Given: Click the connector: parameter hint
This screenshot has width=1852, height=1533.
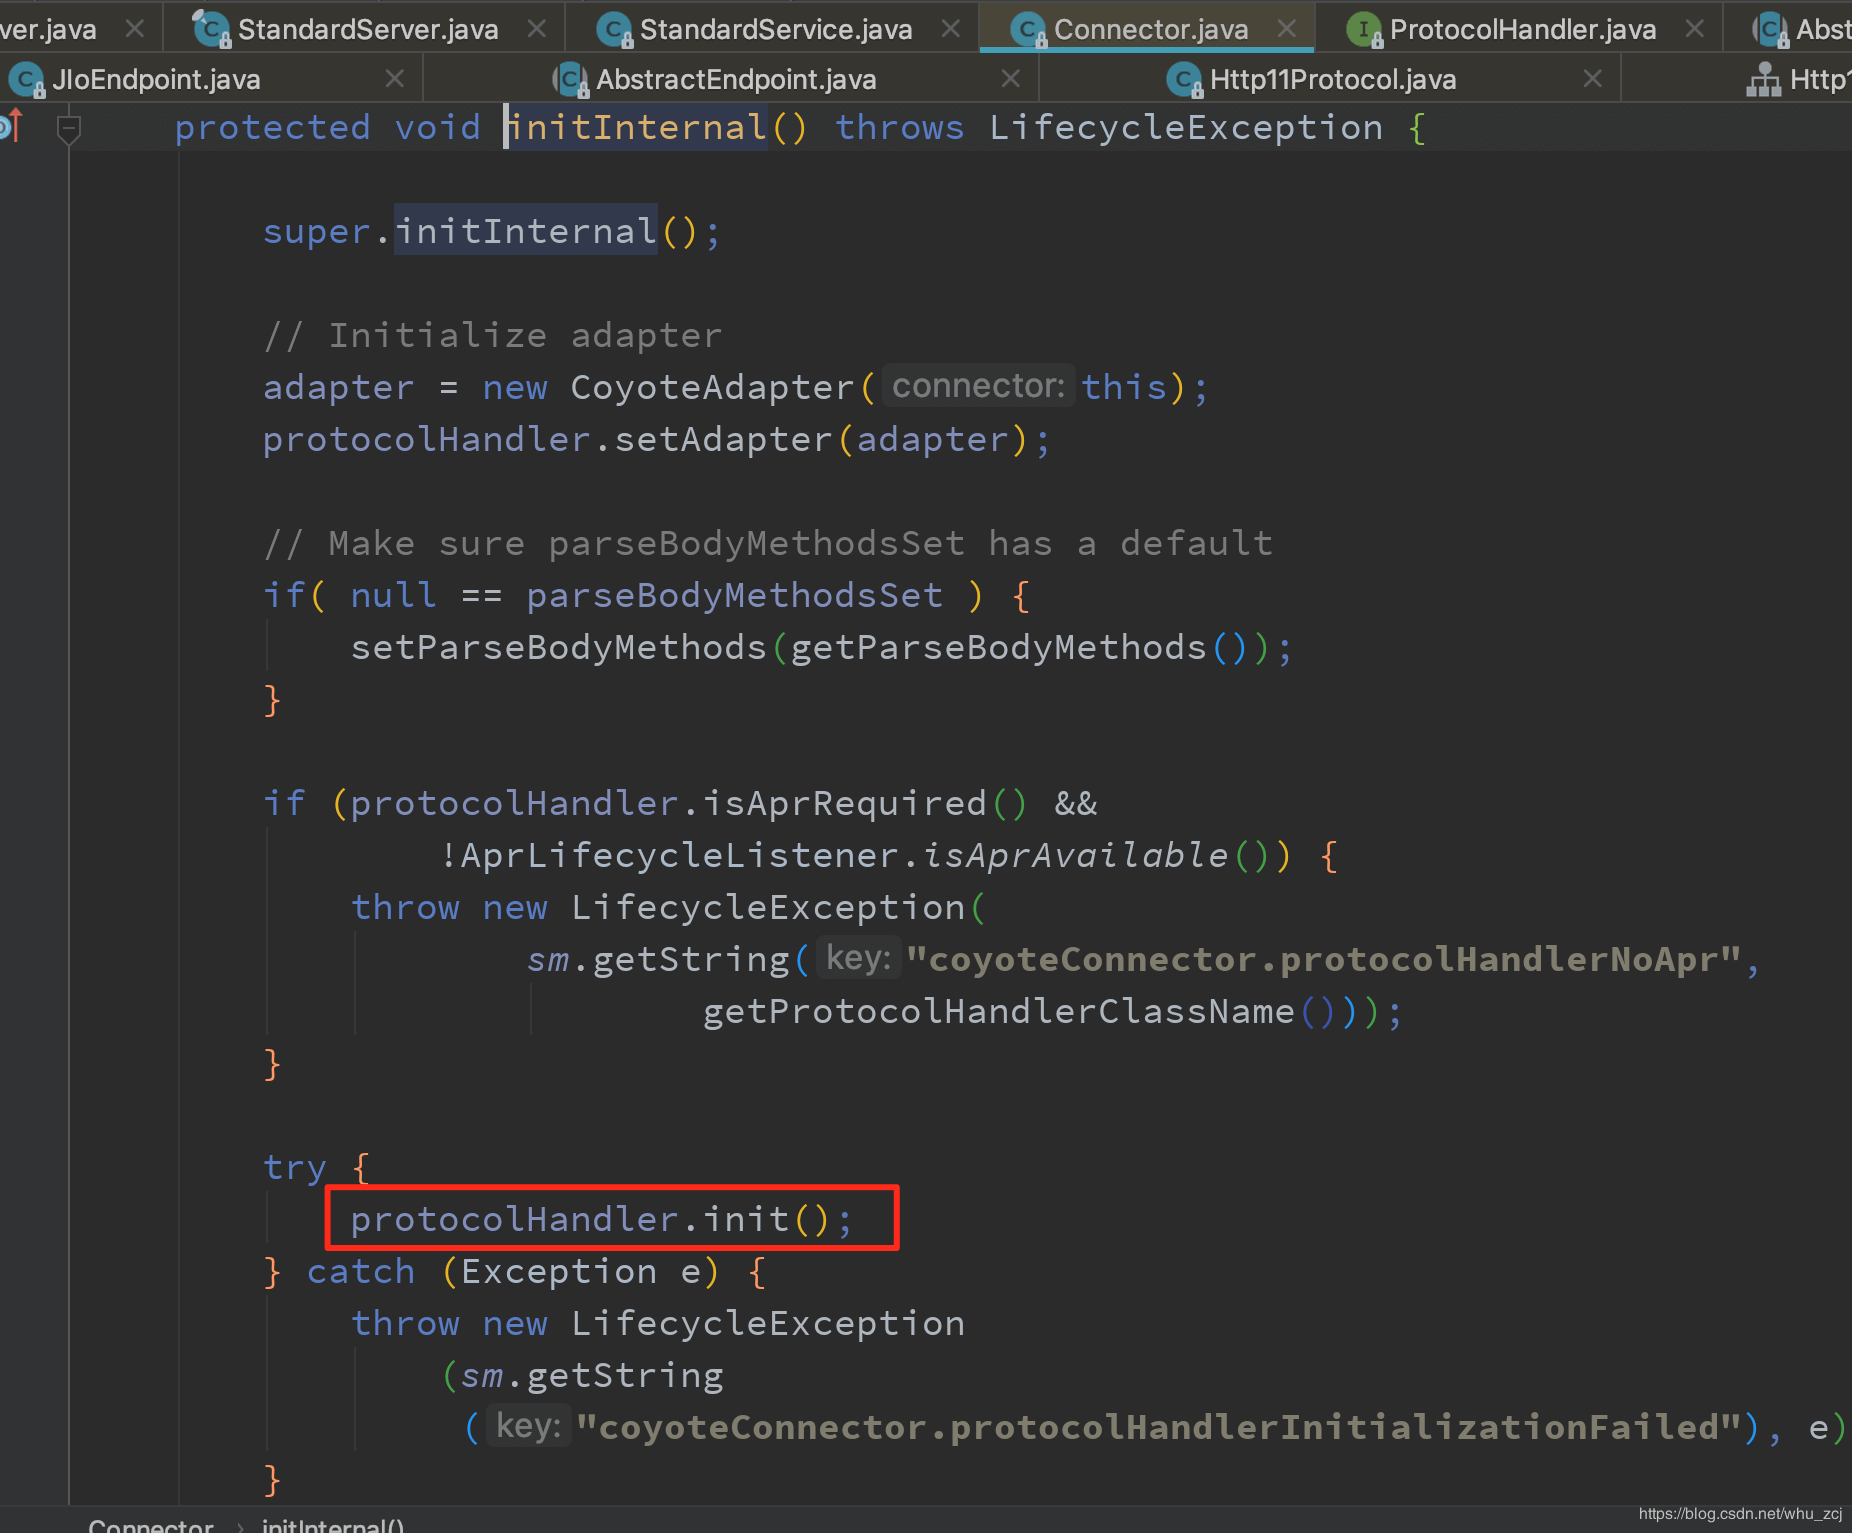Looking at the screenshot, I should (978, 386).
